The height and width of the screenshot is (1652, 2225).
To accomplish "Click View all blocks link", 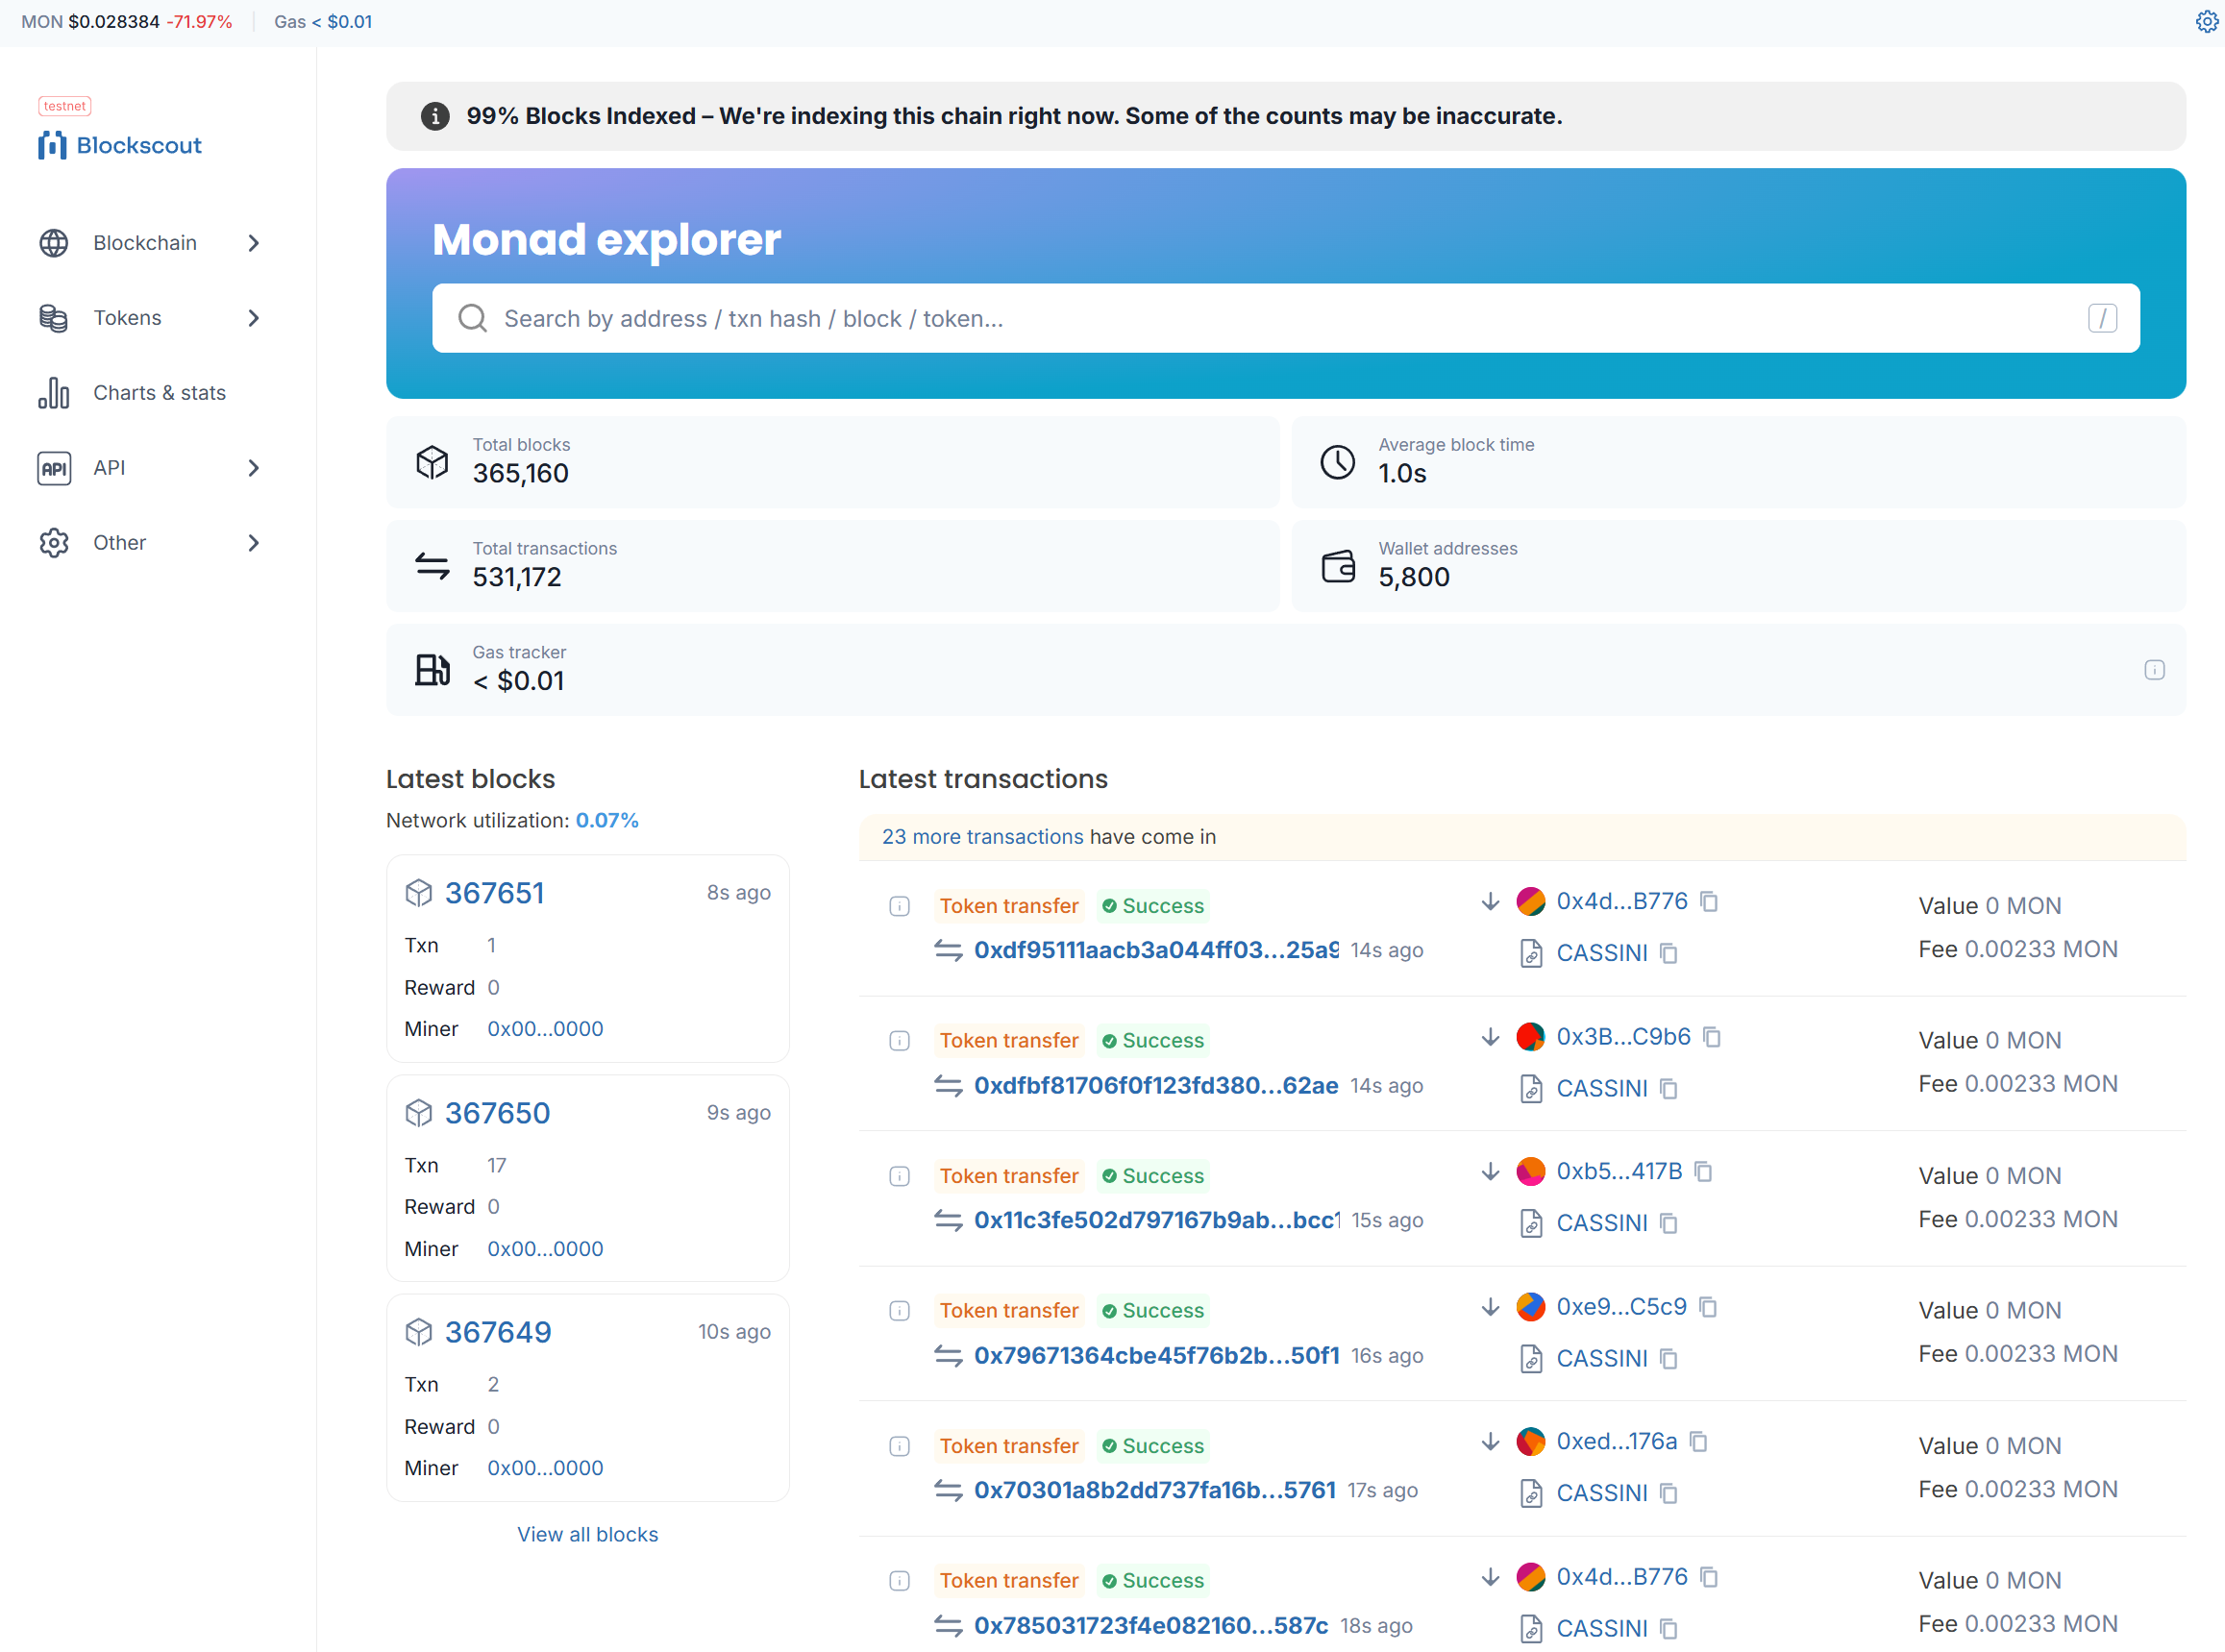I will click(x=587, y=1534).
